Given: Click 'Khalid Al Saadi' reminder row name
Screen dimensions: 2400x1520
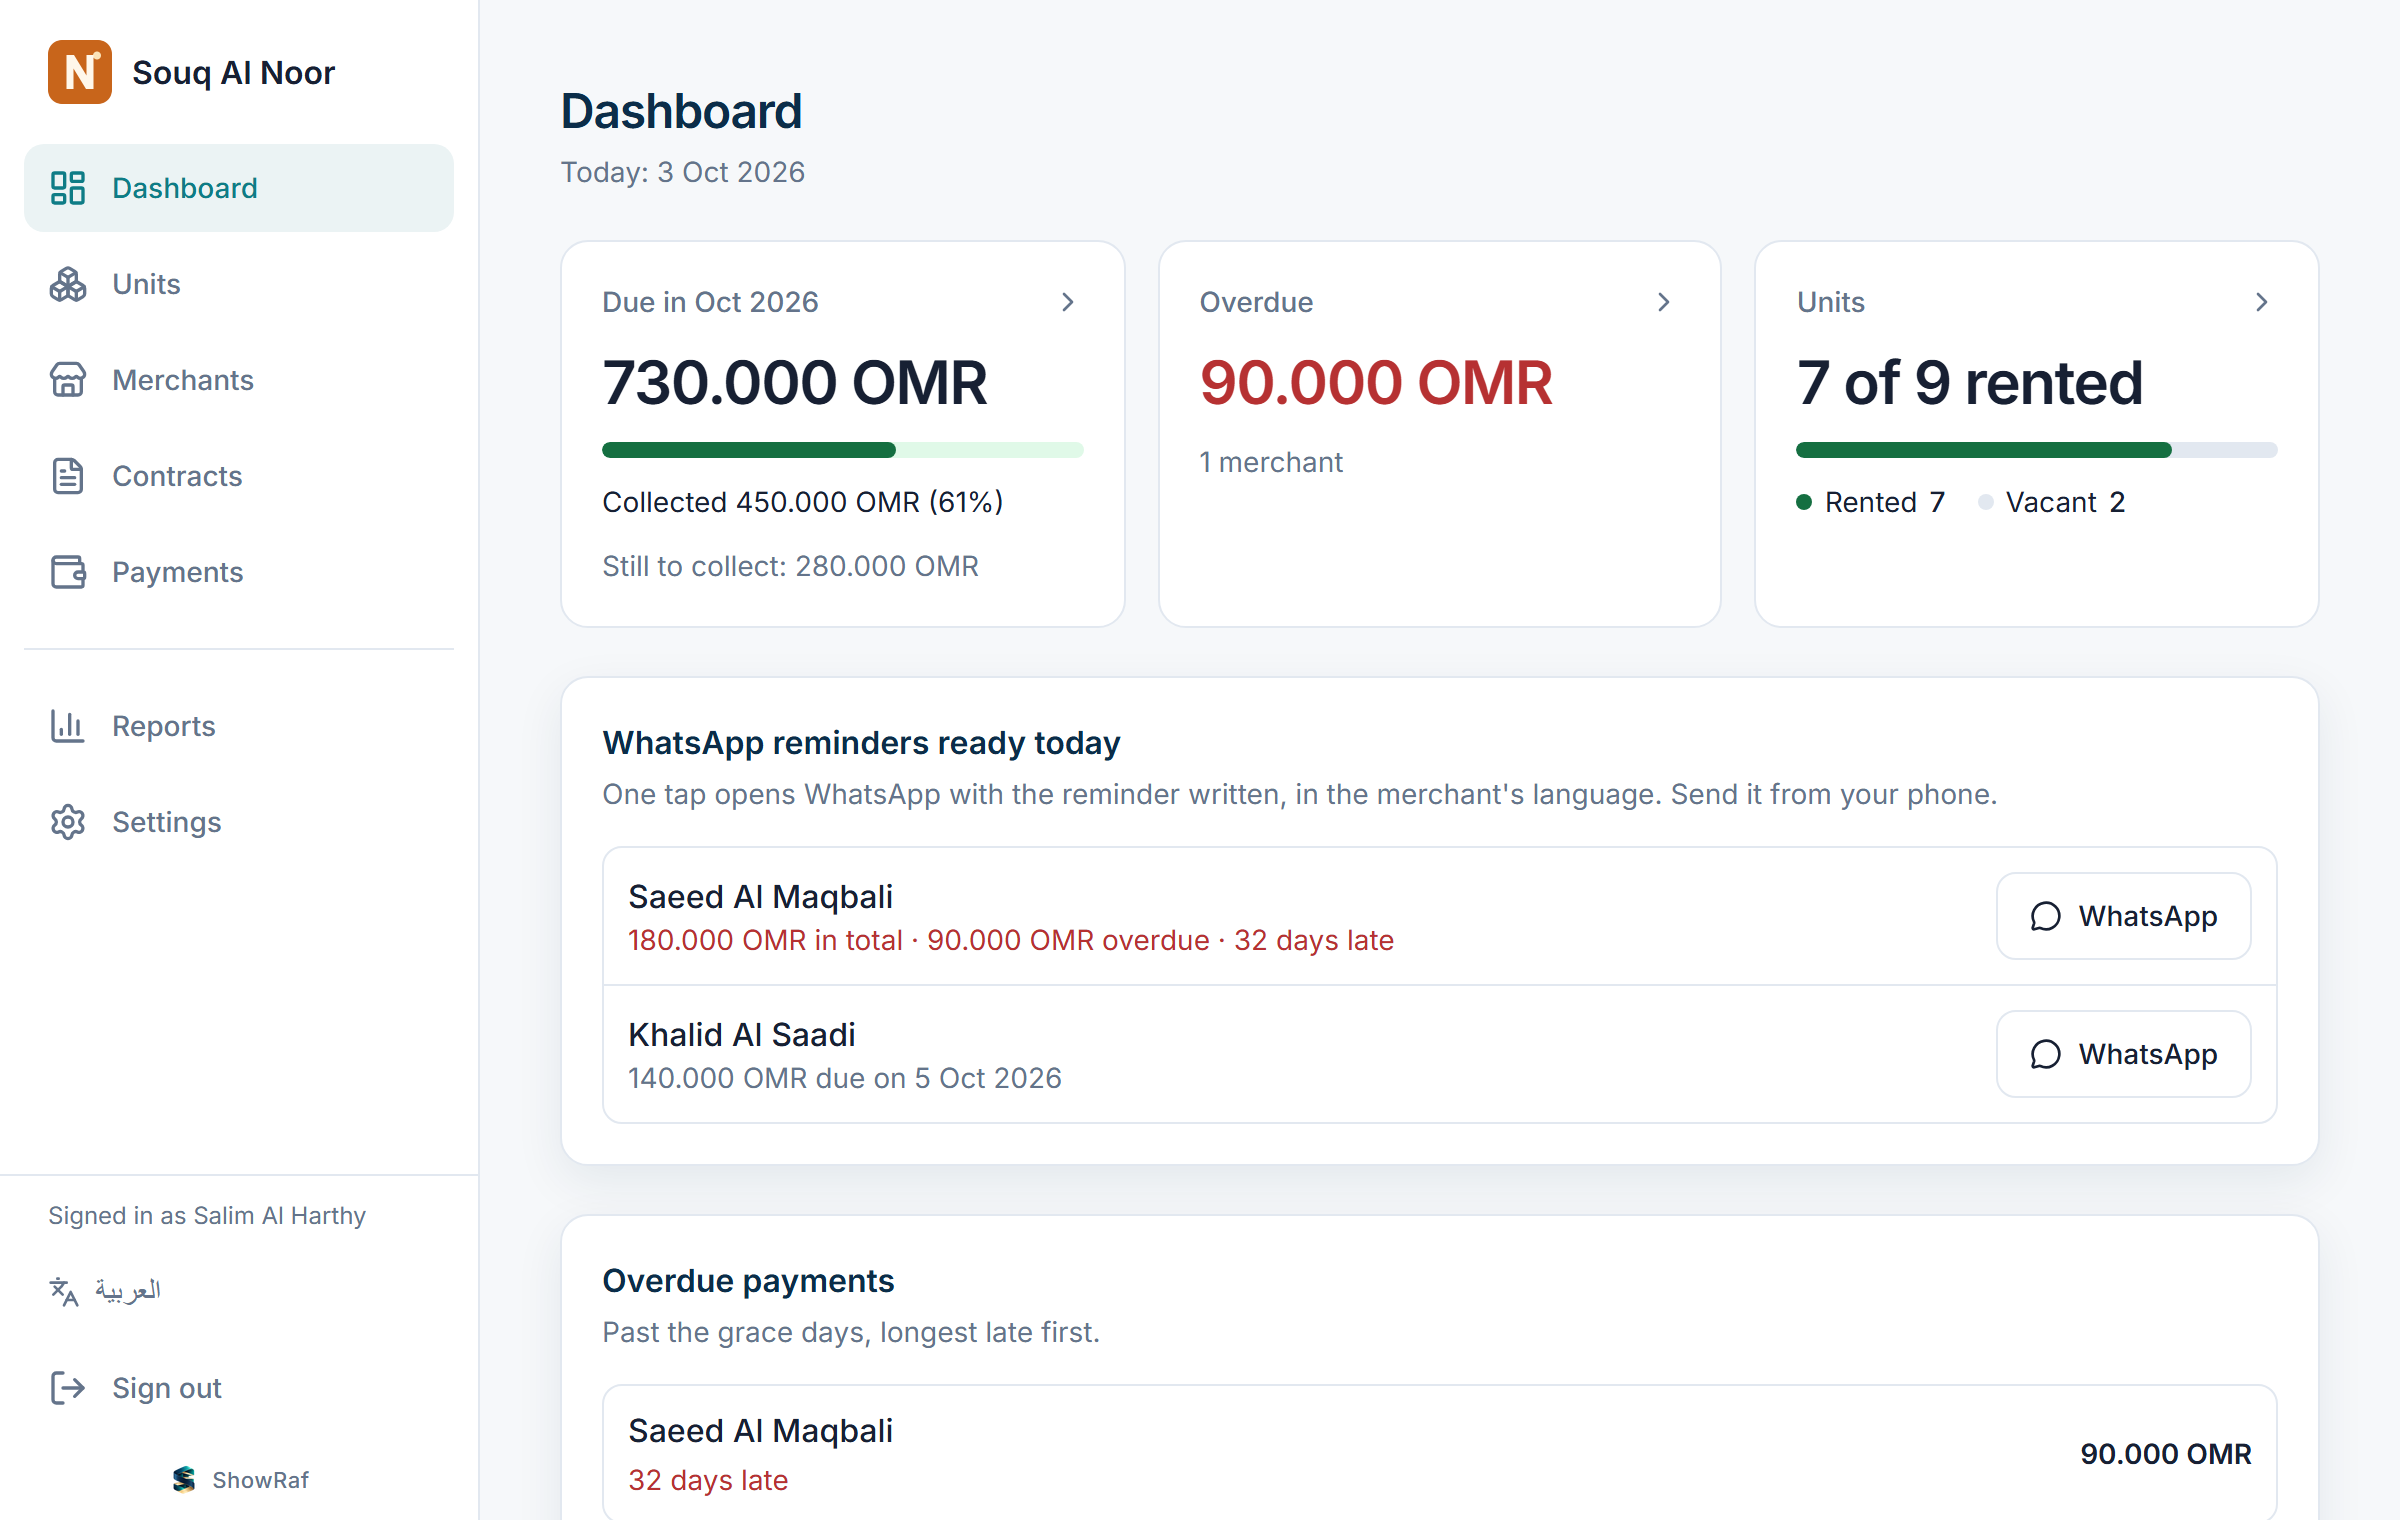Looking at the screenshot, I should (741, 1035).
